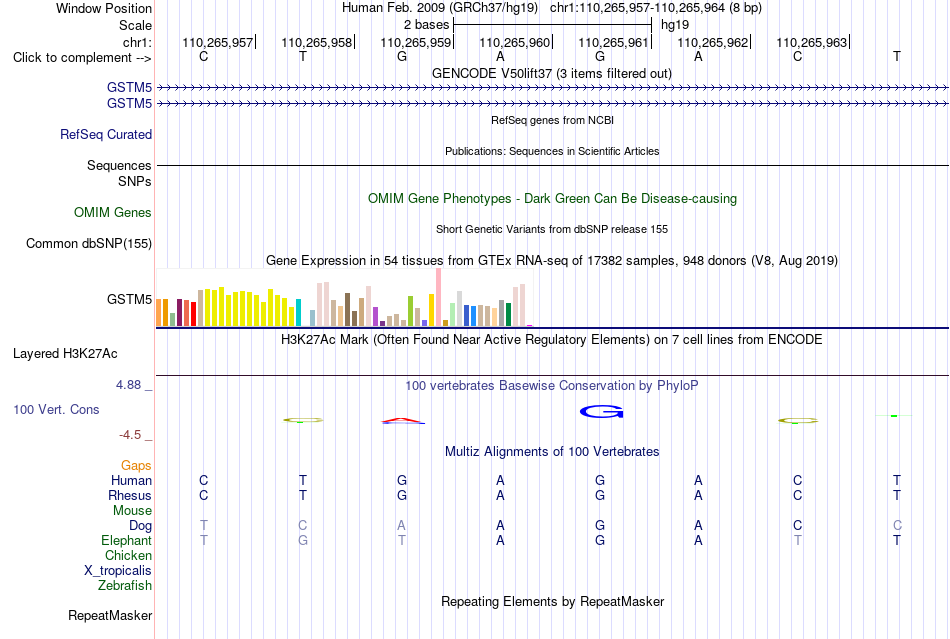Select the Zebrafish species row label

click(x=125, y=586)
